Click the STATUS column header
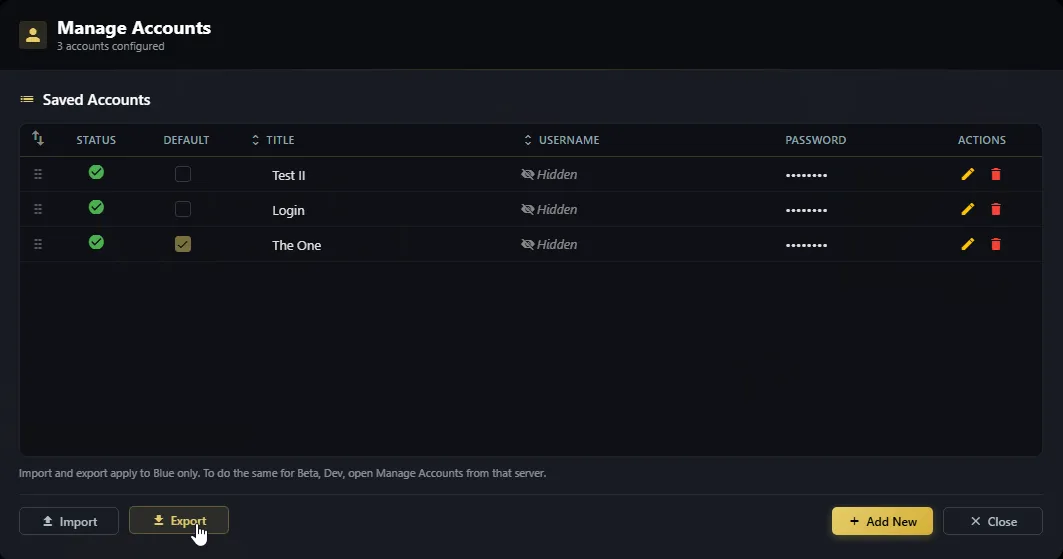Viewport: 1063px width, 559px height. click(x=96, y=140)
